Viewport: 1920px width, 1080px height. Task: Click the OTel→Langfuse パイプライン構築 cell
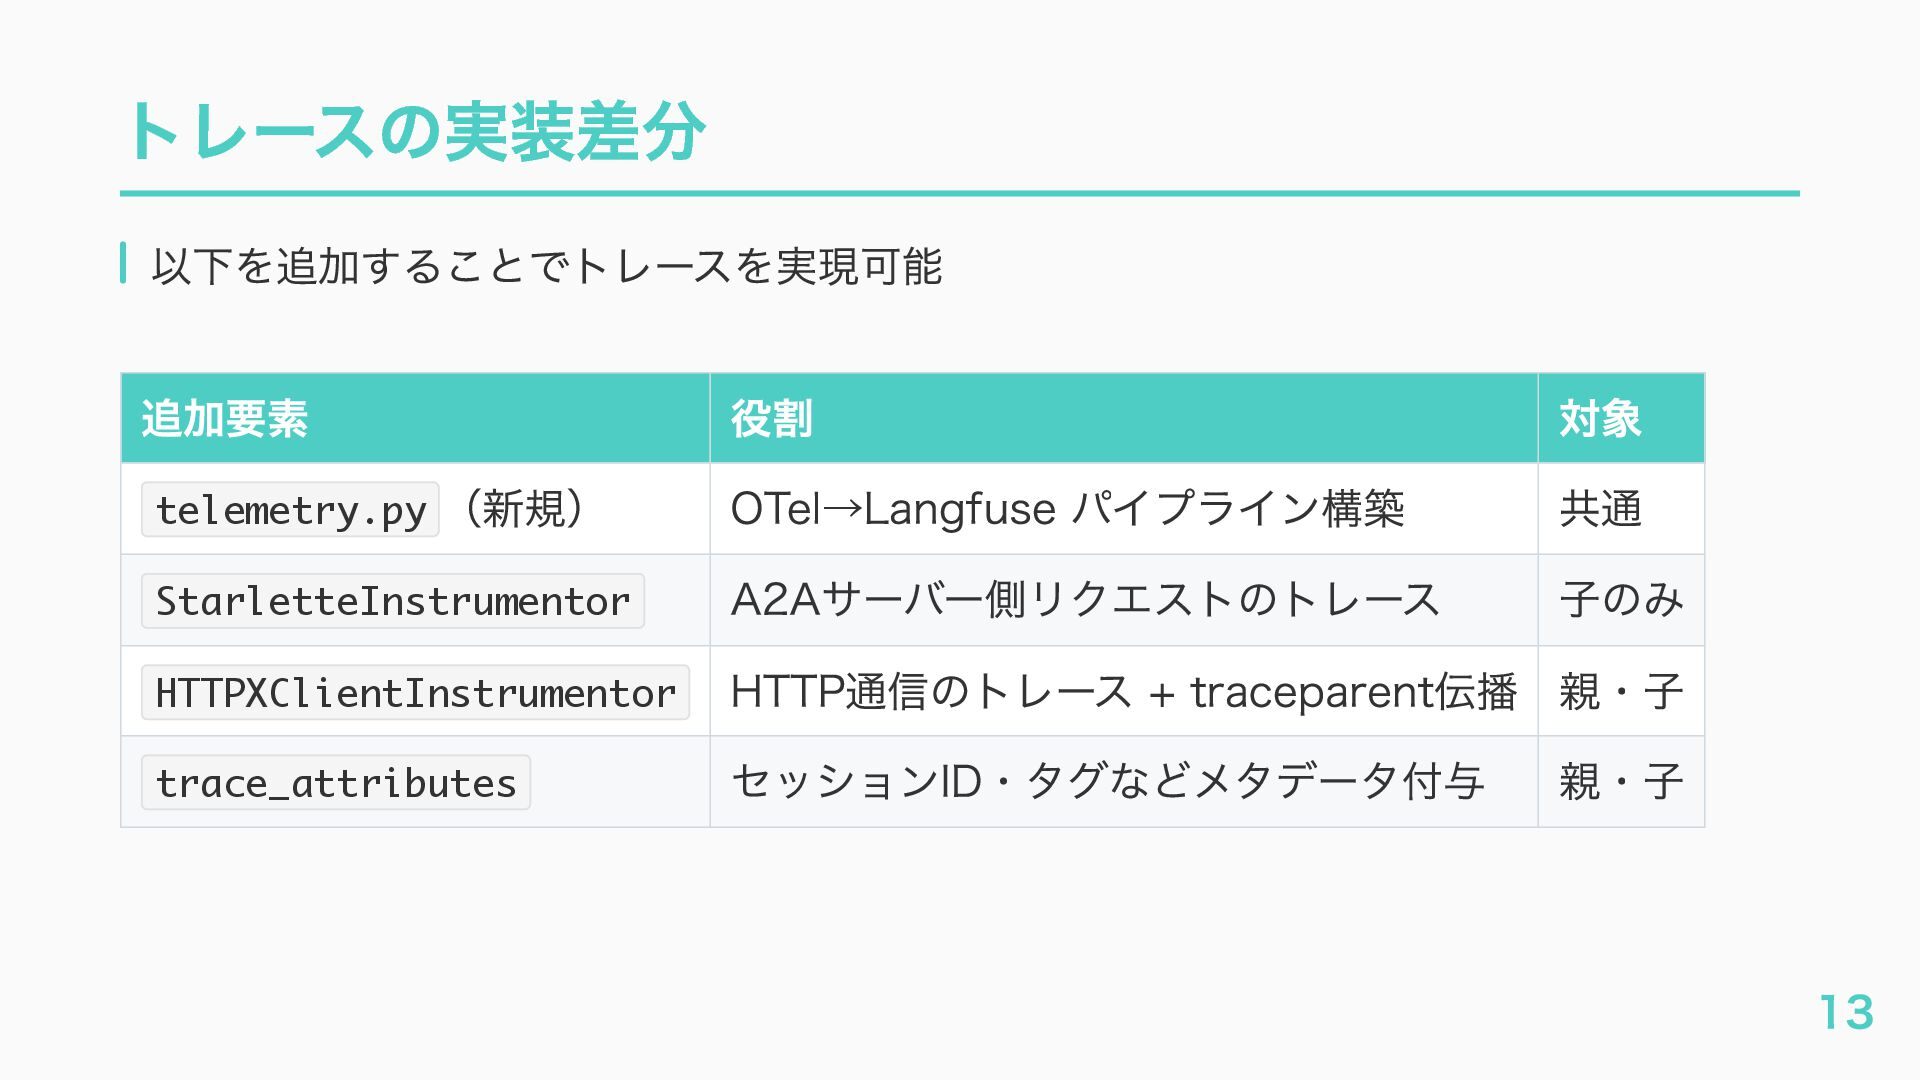pos(1124,509)
